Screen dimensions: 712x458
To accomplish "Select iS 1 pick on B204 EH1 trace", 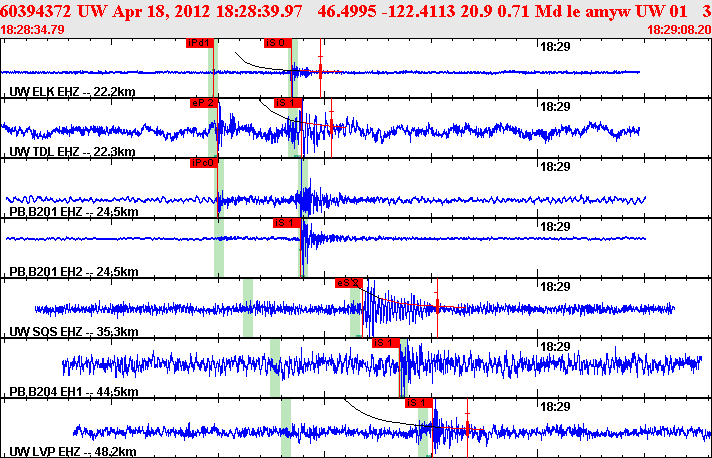I will click(385, 343).
